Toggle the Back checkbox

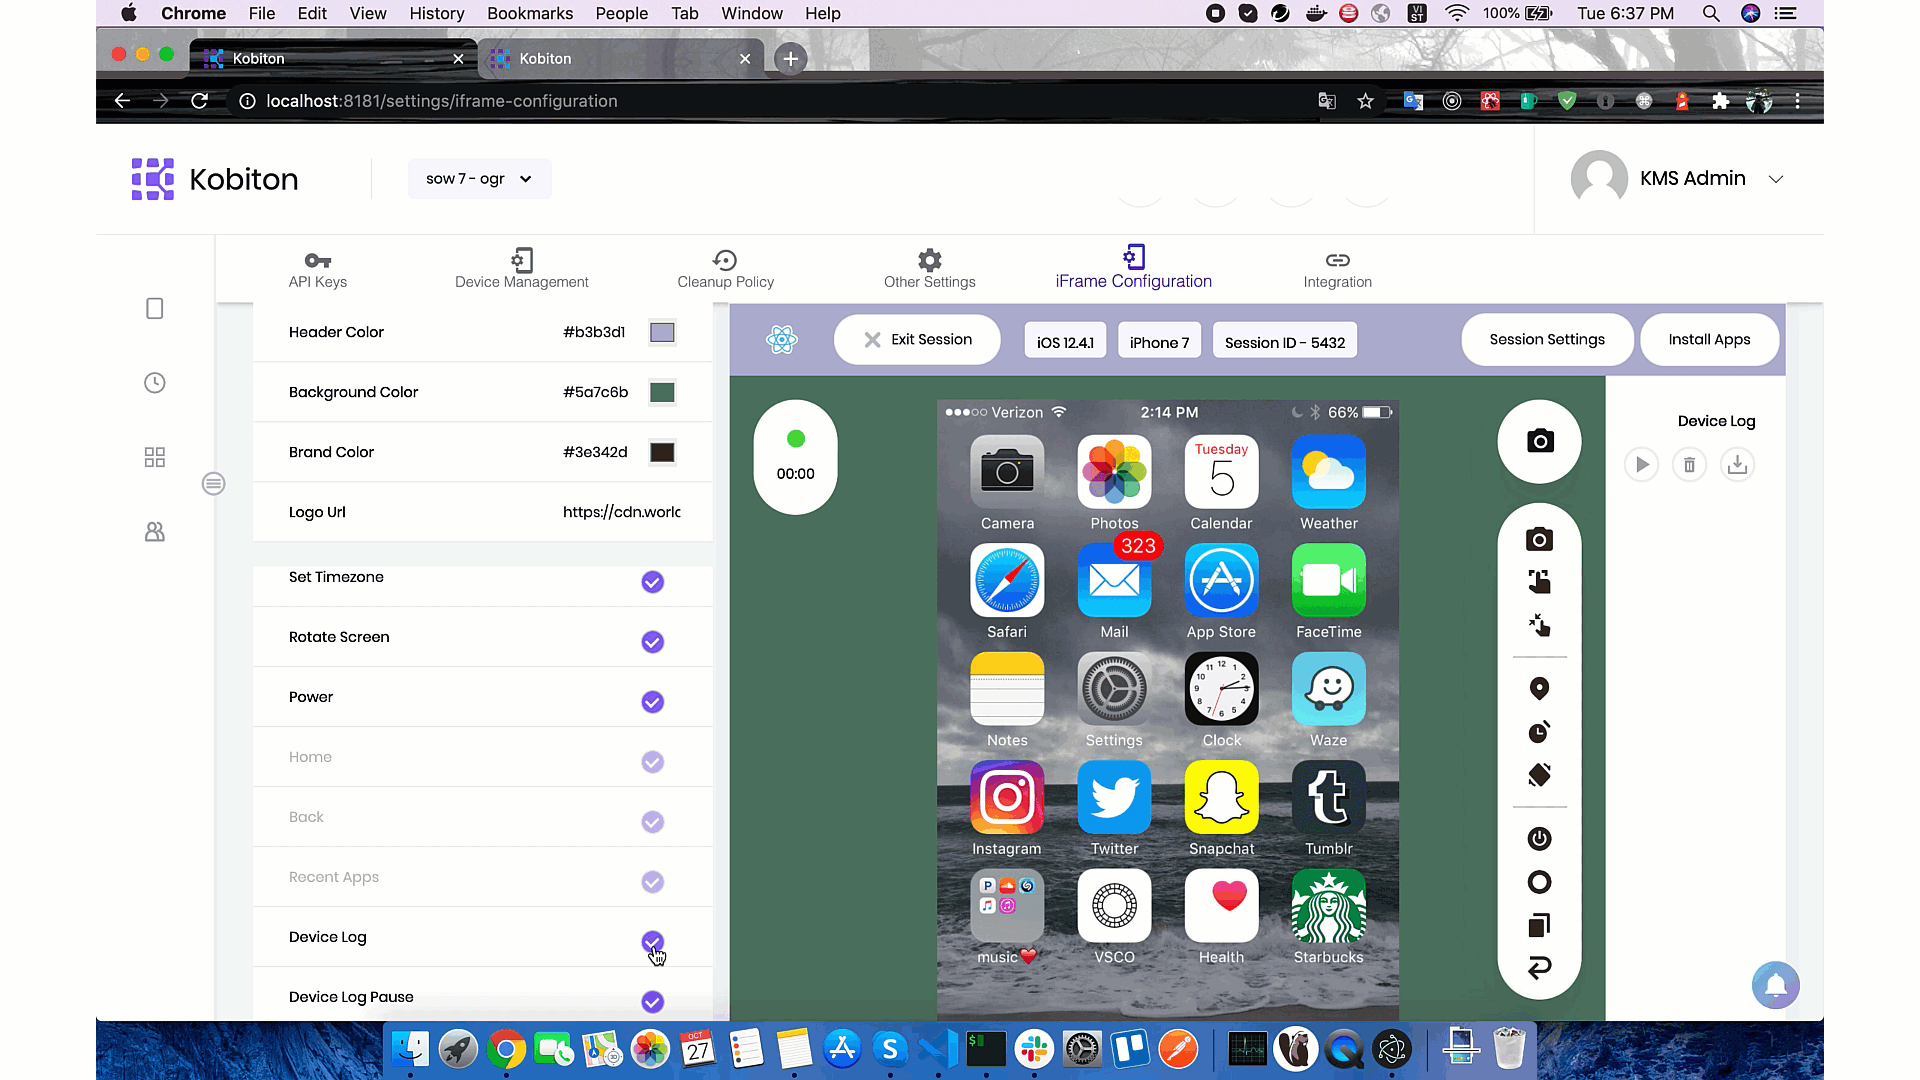(652, 822)
